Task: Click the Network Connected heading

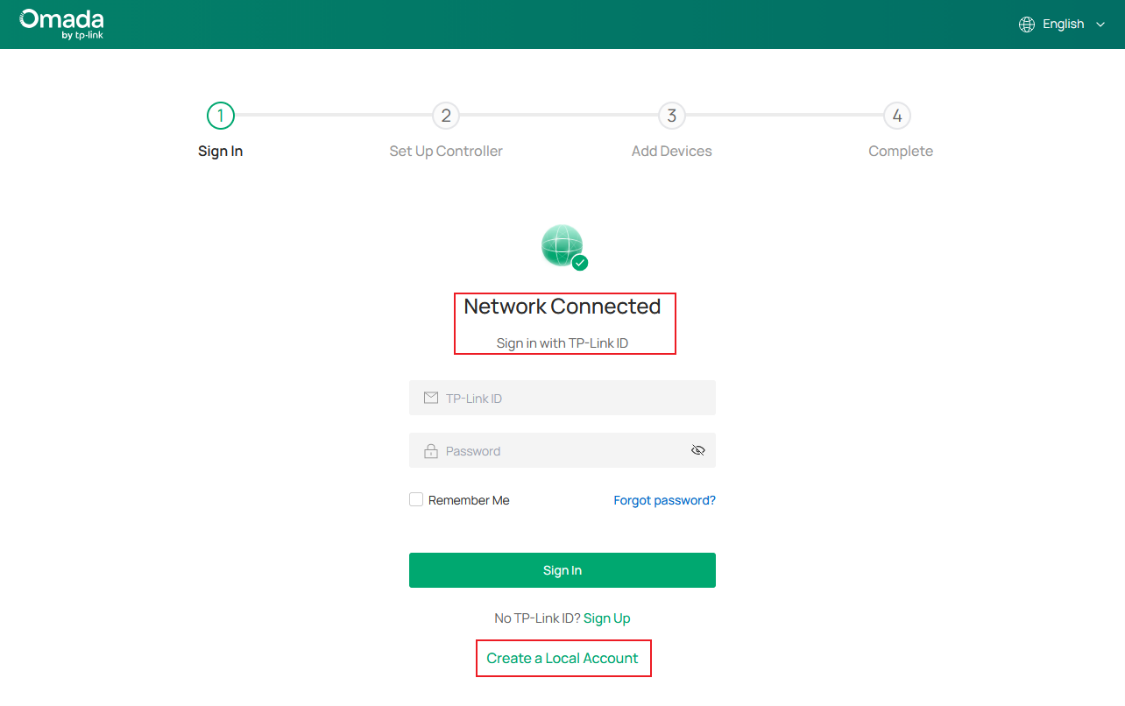Action: (562, 306)
